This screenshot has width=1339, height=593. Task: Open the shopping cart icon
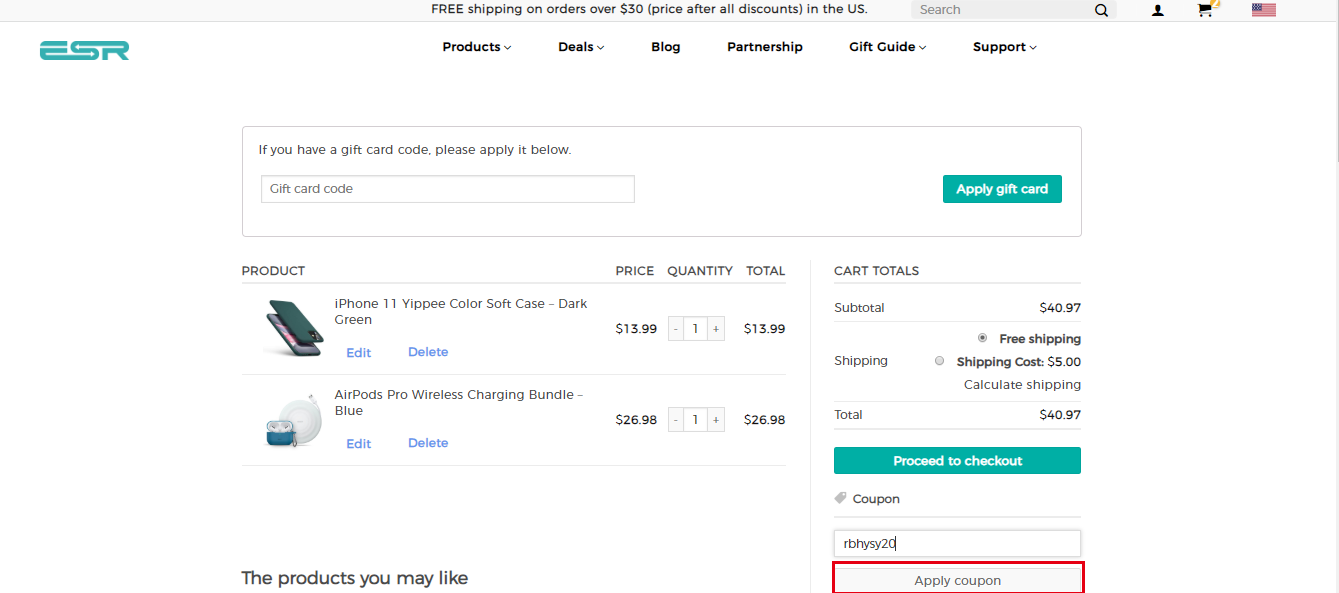point(1206,10)
